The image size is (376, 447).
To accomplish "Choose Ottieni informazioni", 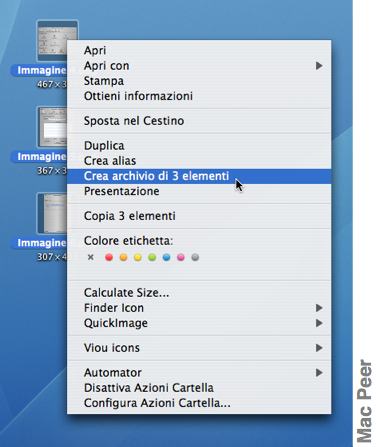I will click(x=199, y=96).
